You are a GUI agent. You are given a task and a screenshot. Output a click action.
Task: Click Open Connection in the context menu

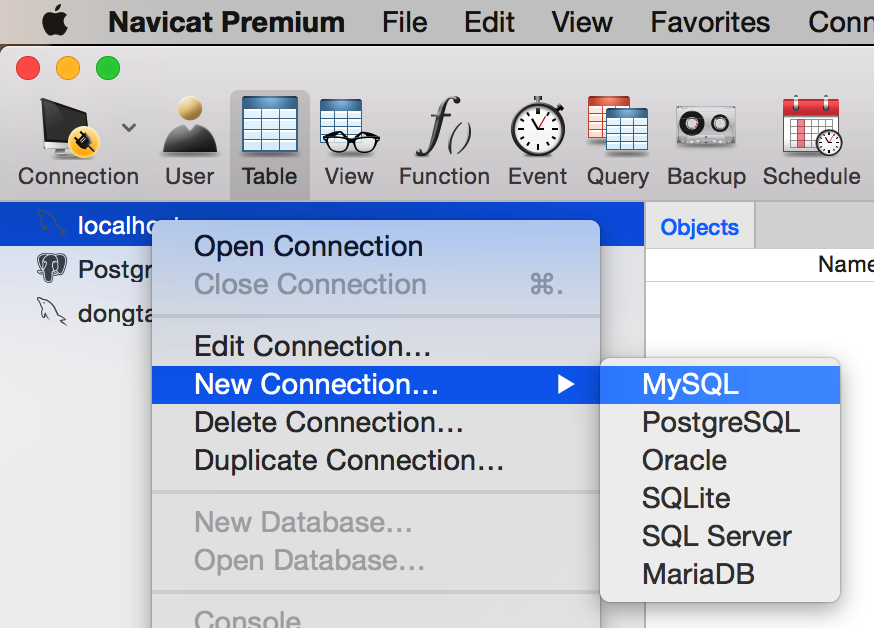click(x=306, y=246)
